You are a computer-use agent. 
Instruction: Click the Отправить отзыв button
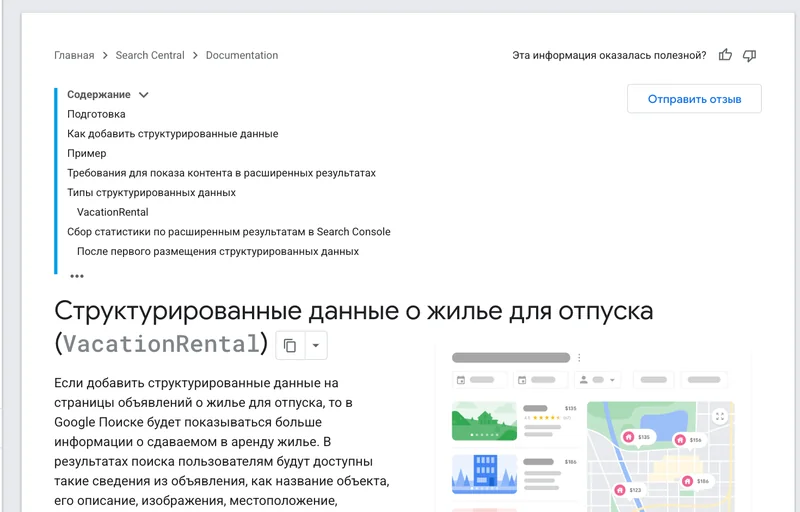pos(694,99)
